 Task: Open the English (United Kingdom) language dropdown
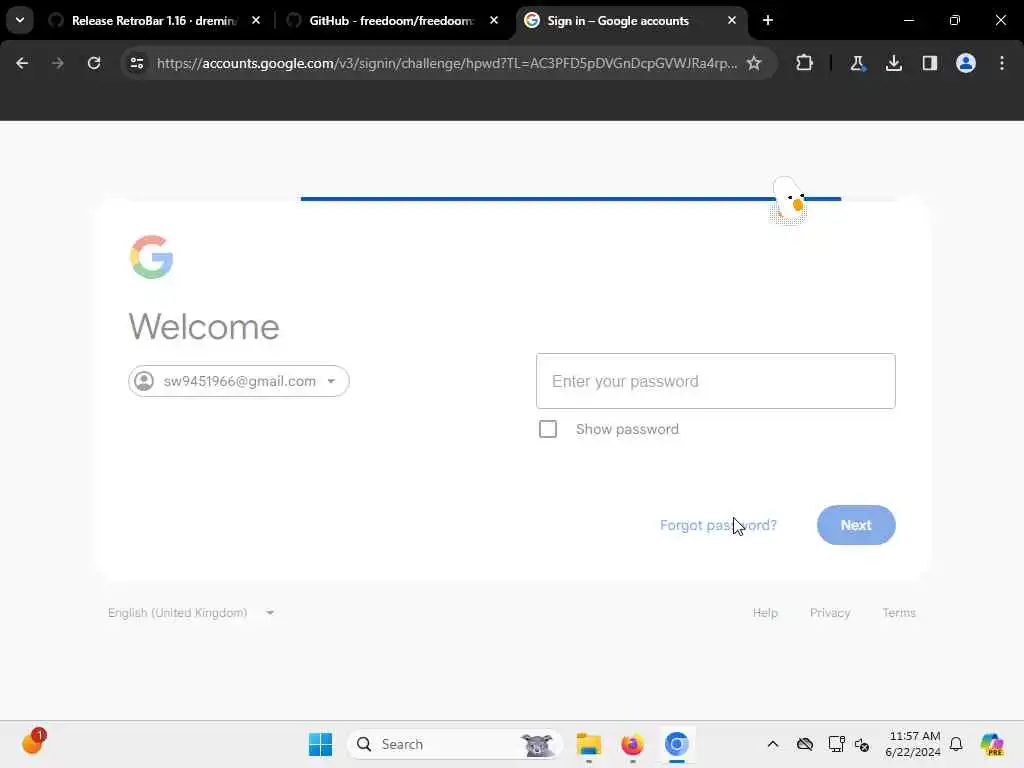click(191, 613)
